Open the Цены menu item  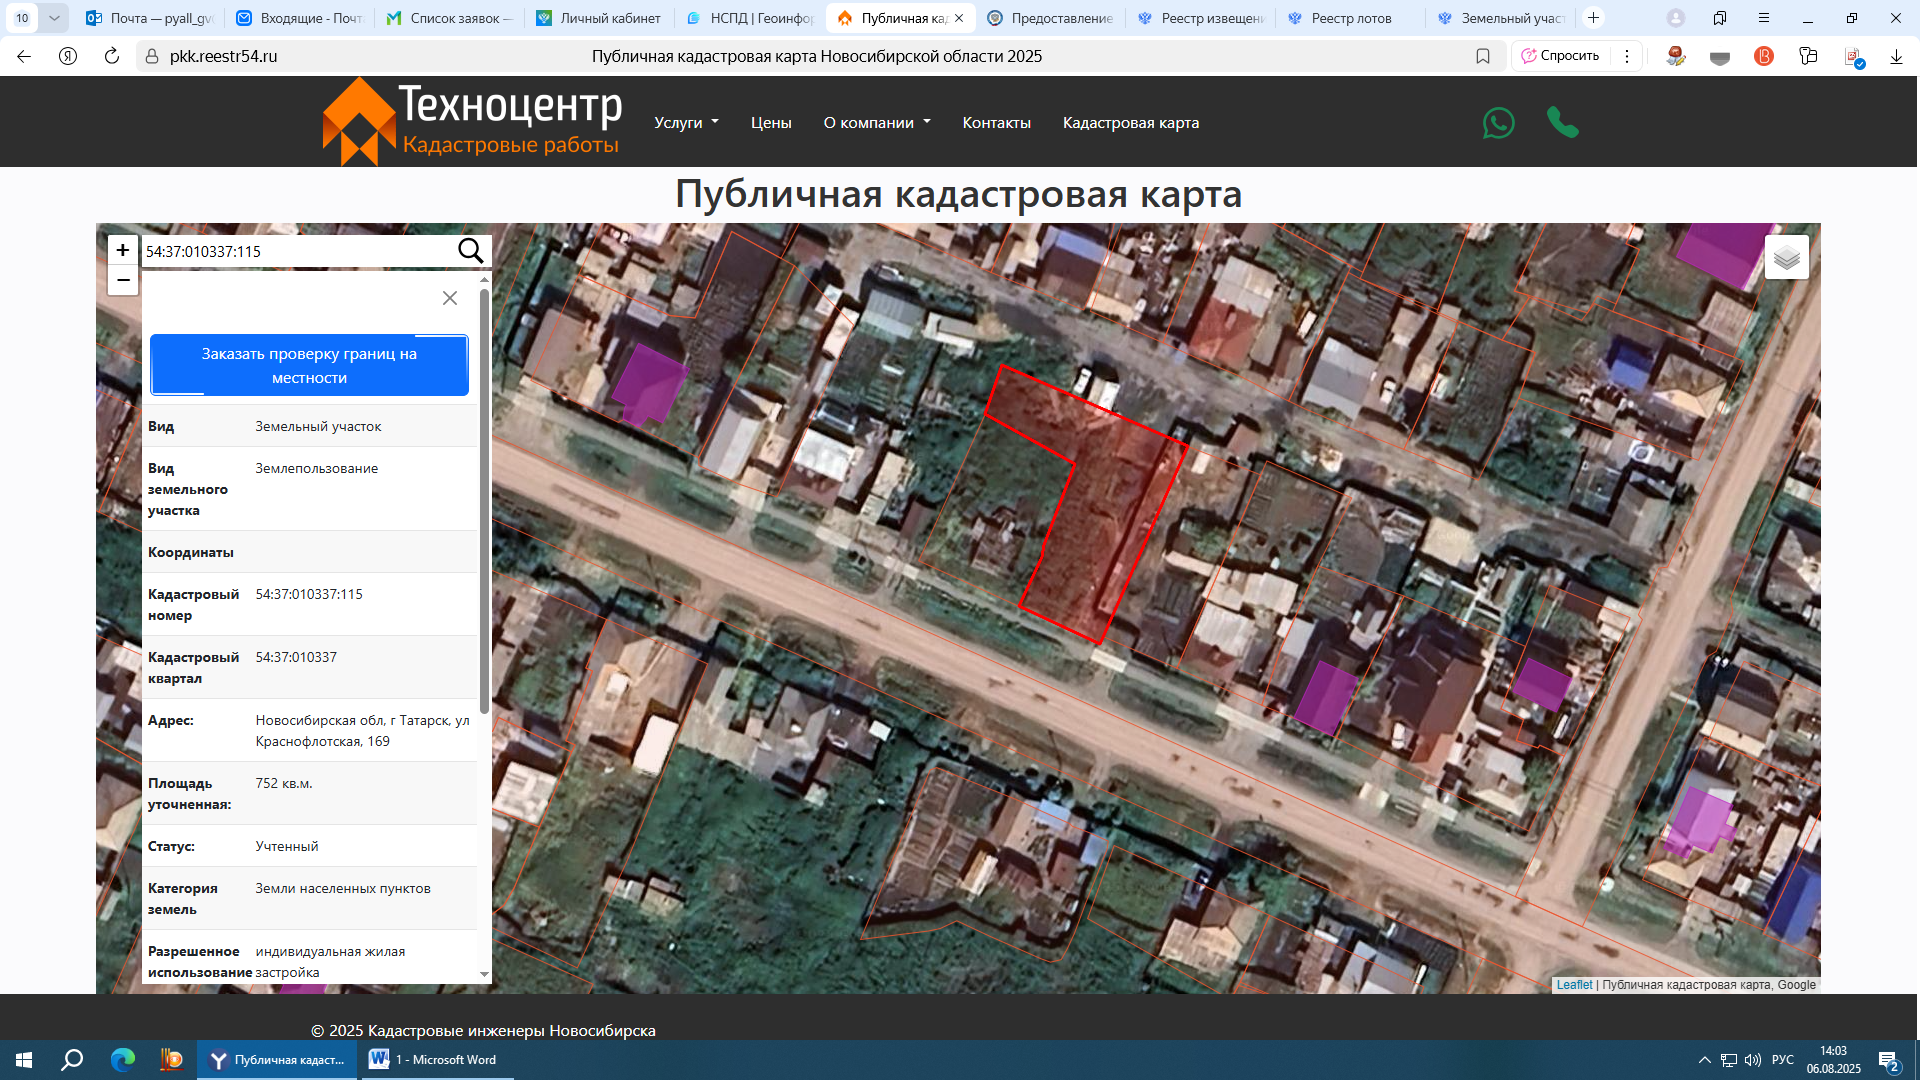pyautogui.click(x=771, y=123)
